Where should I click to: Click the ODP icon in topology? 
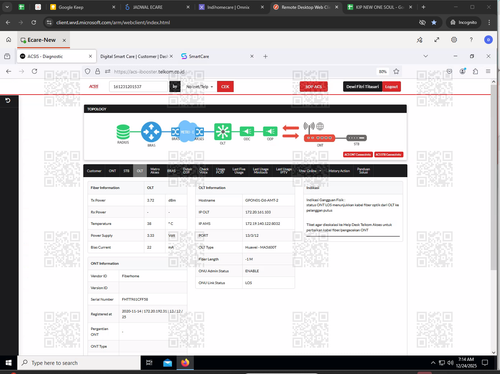pyautogui.click(x=270, y=131)
